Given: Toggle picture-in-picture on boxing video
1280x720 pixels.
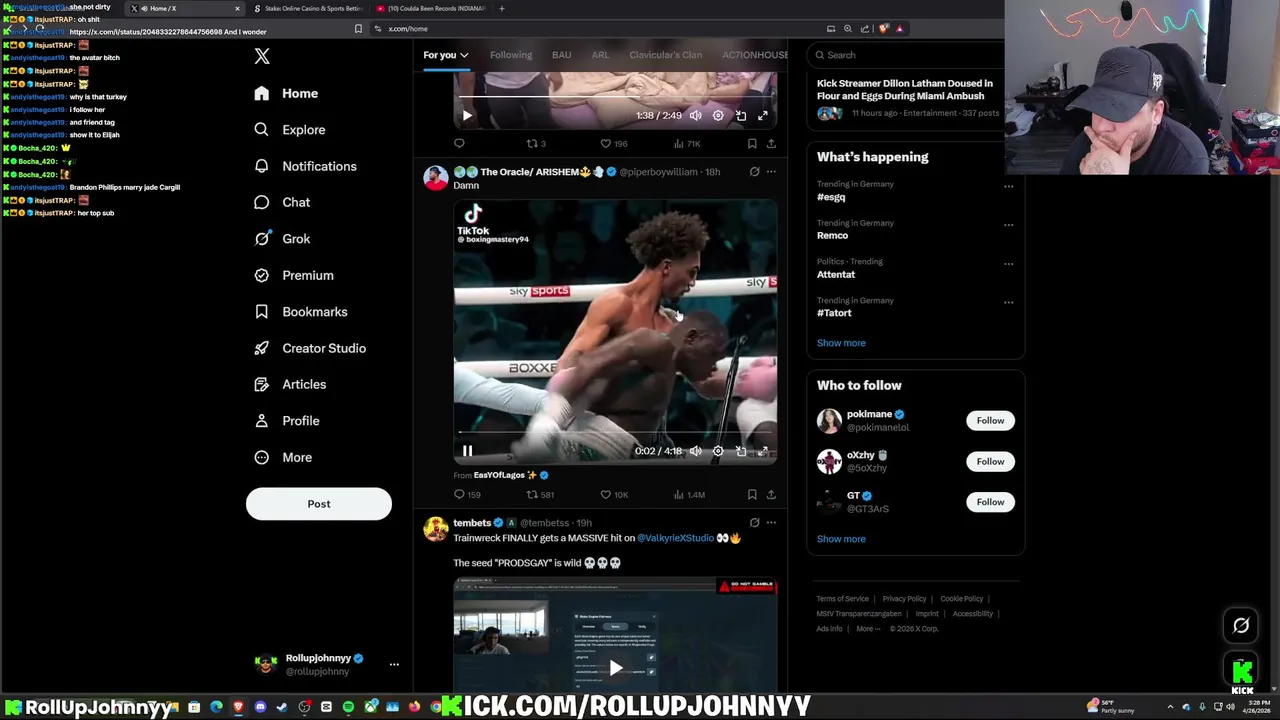Looking at the screenshot, I should (741, 451).
